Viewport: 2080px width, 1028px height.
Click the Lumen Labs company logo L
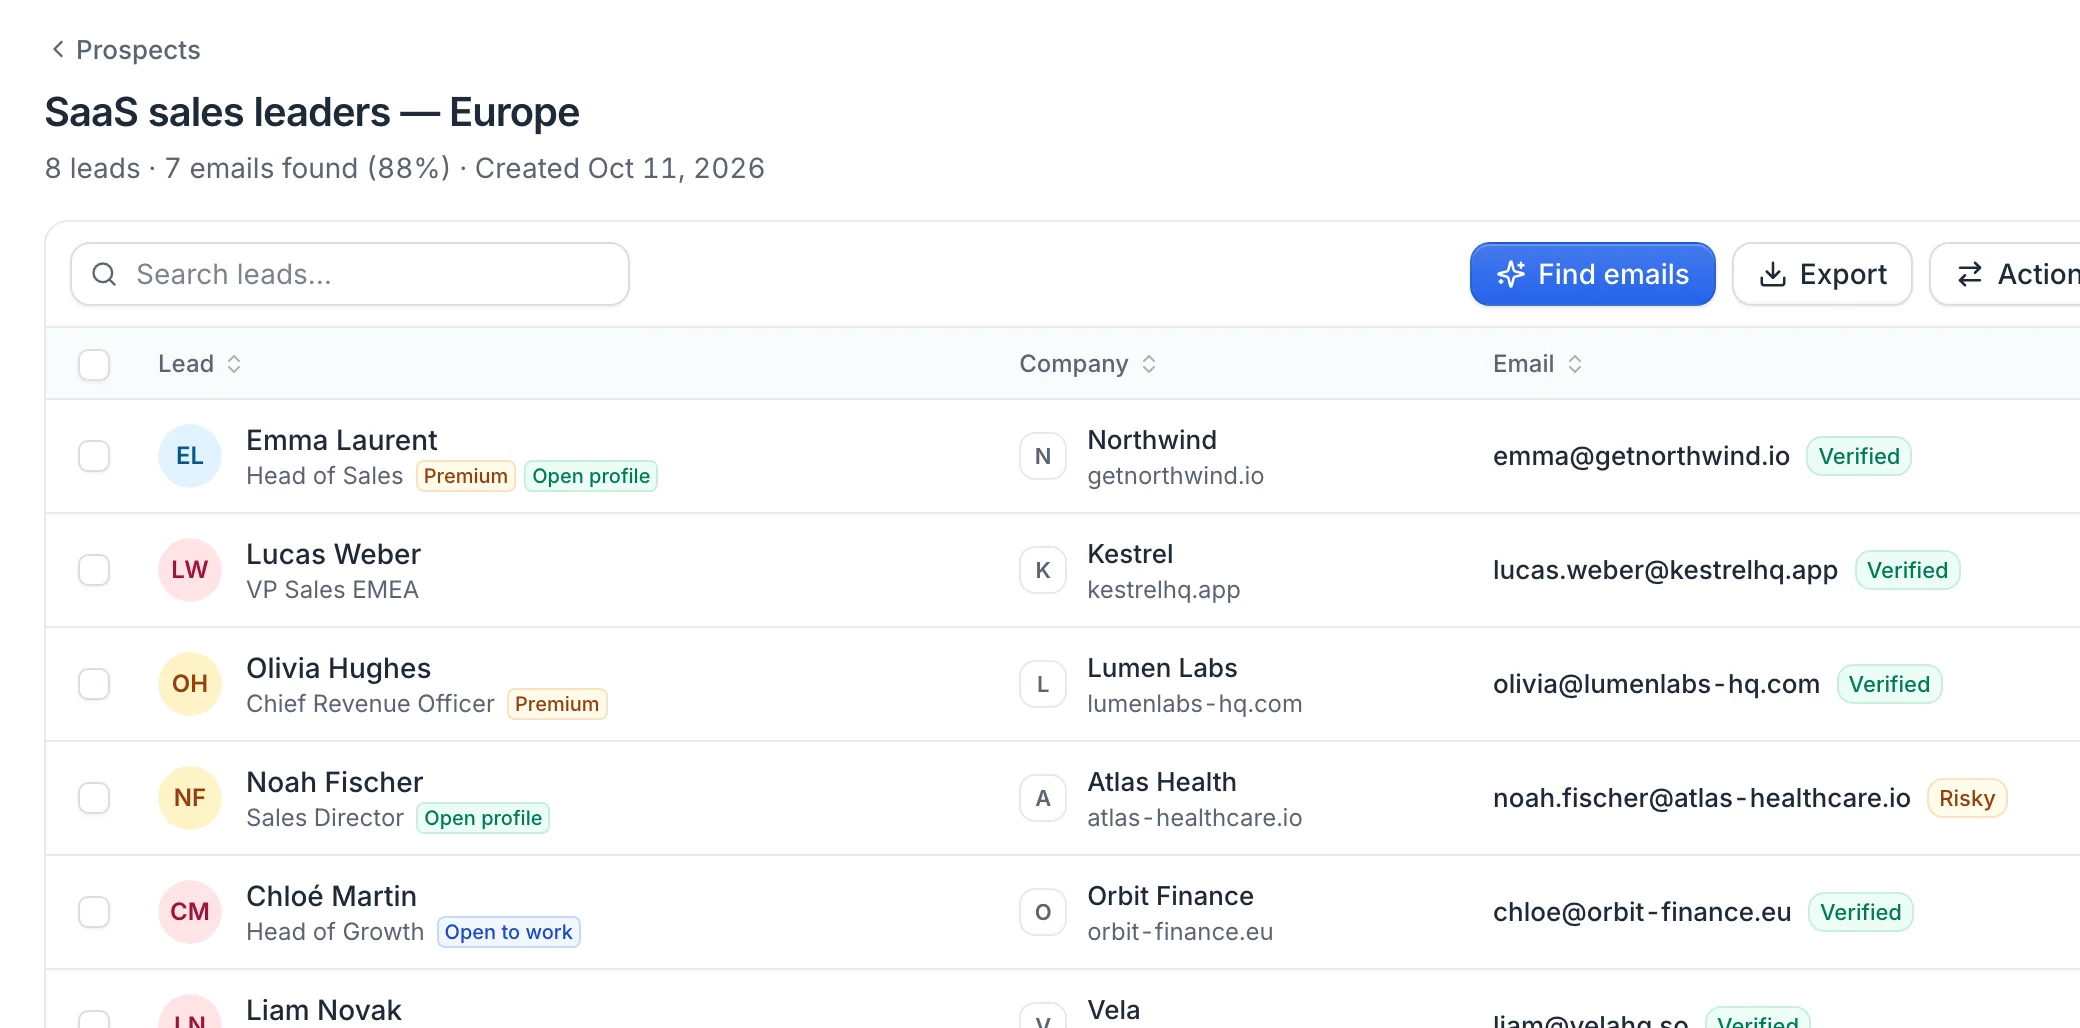pos(1043,684)
